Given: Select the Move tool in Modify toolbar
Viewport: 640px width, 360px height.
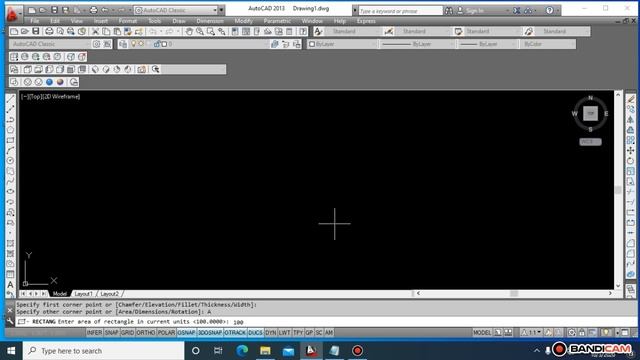Looking at the screenshot, I should pos(631,150).
